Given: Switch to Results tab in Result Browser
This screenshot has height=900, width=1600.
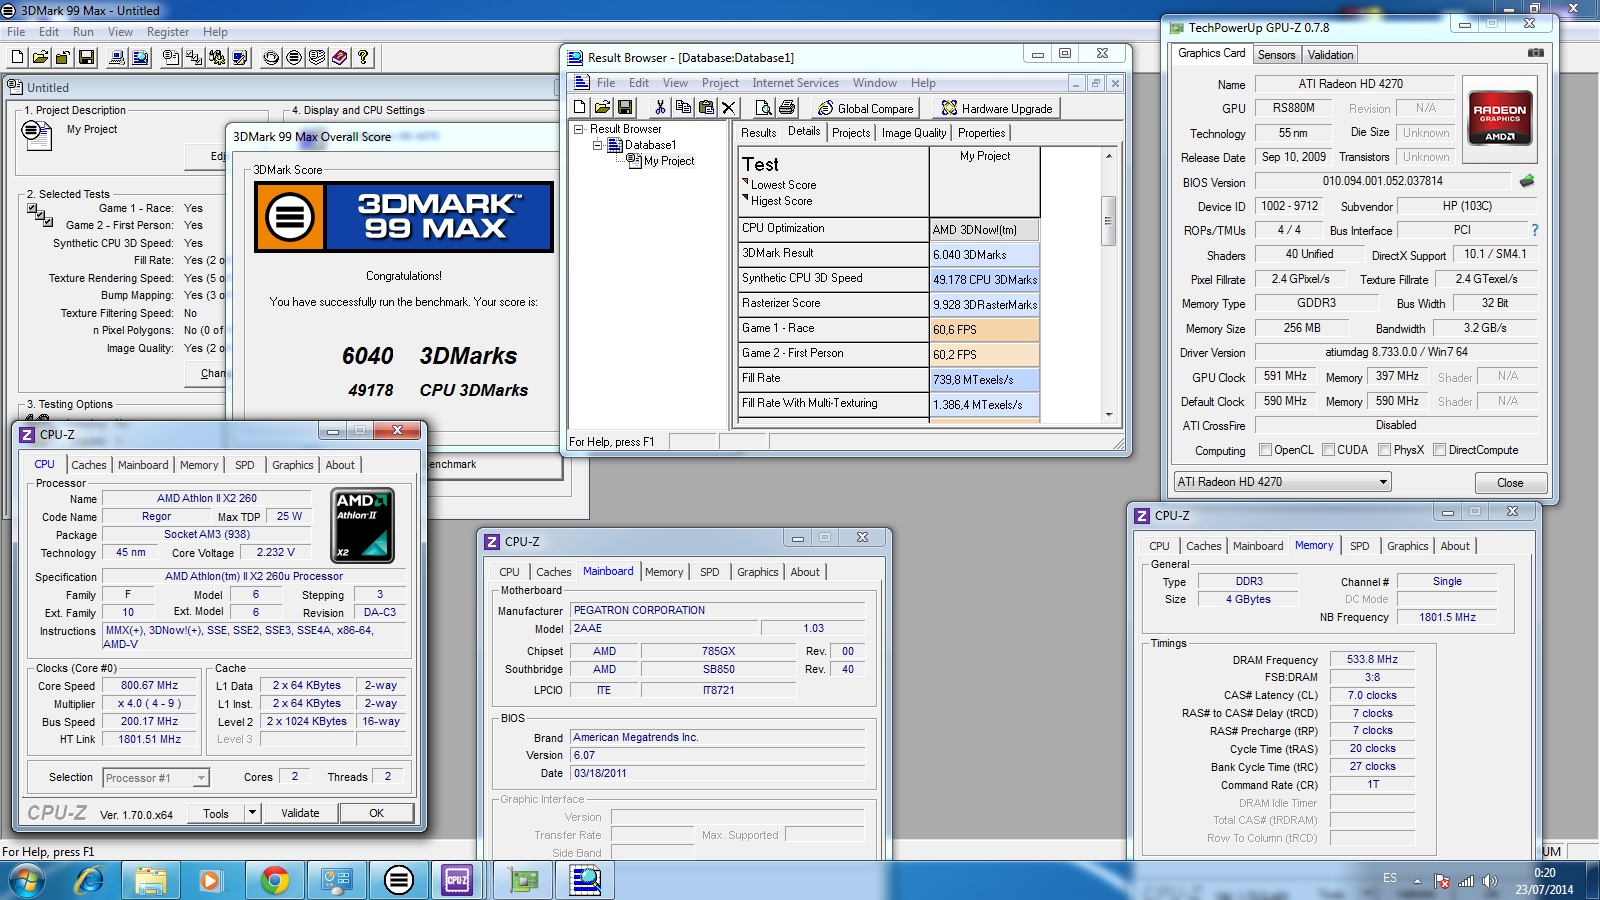Looking at the screenshot, I should (758, 133).
